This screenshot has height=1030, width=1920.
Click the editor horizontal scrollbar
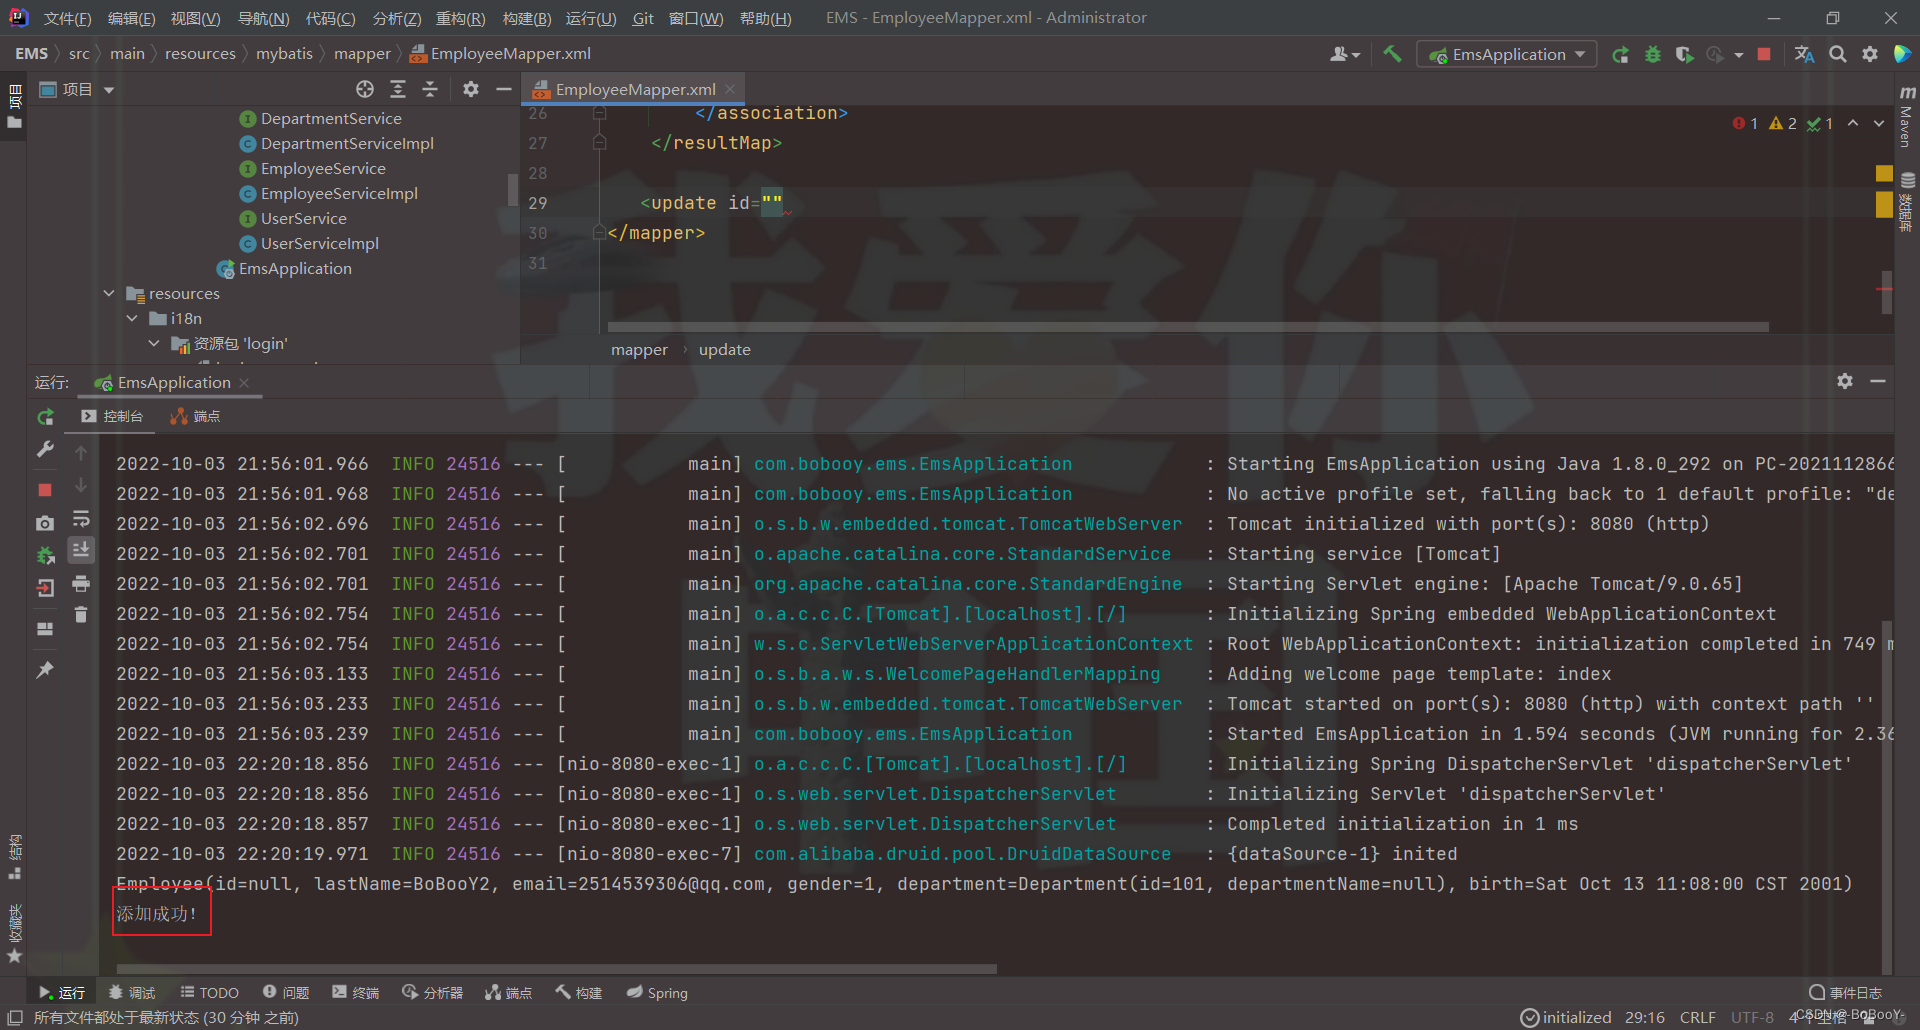pyautogui.click(x=1187, y=327)
